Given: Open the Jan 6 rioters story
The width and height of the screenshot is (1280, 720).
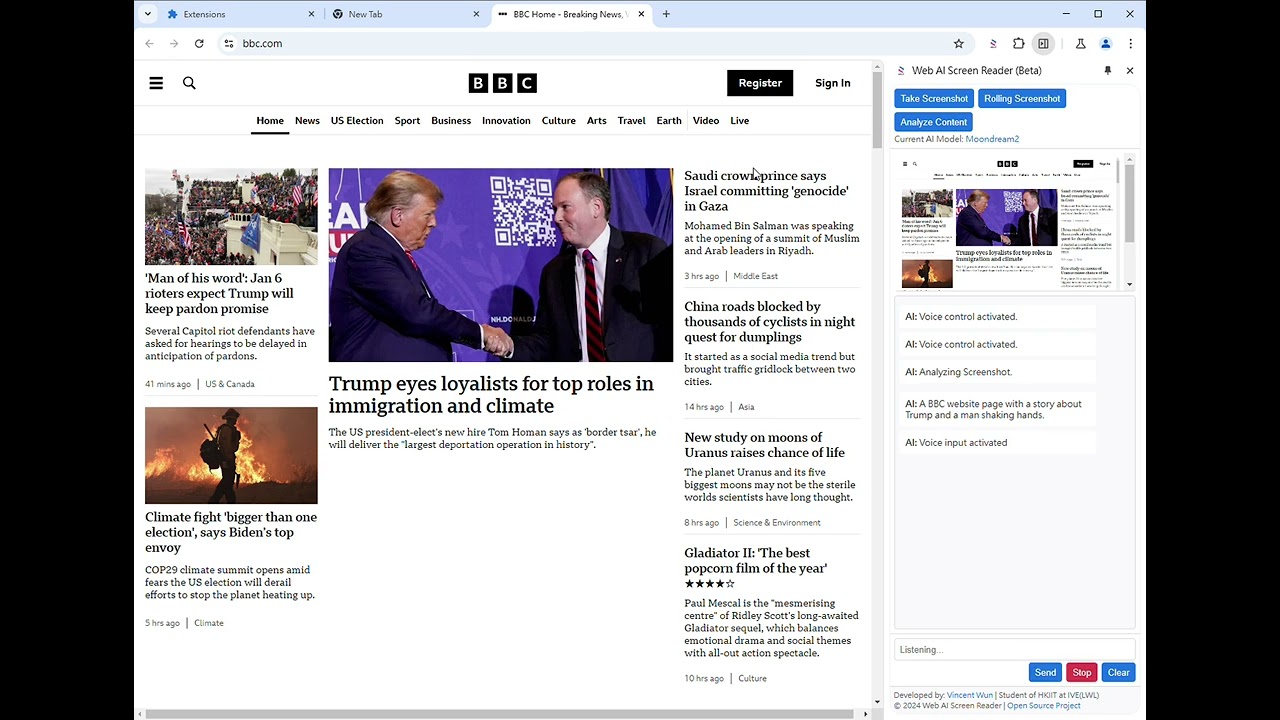Looking at the screenshot, I should coord(219,293).
